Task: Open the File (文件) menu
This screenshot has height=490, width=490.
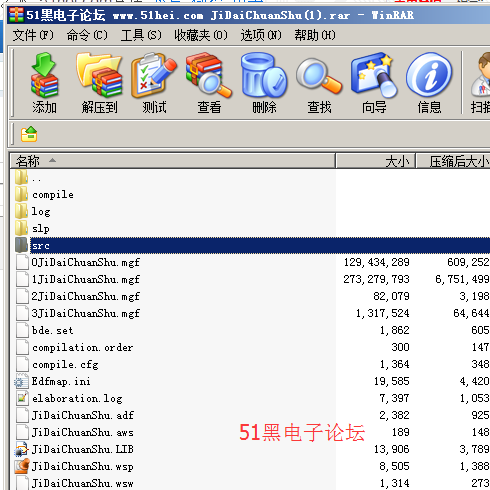Action: tap(33, 35)
